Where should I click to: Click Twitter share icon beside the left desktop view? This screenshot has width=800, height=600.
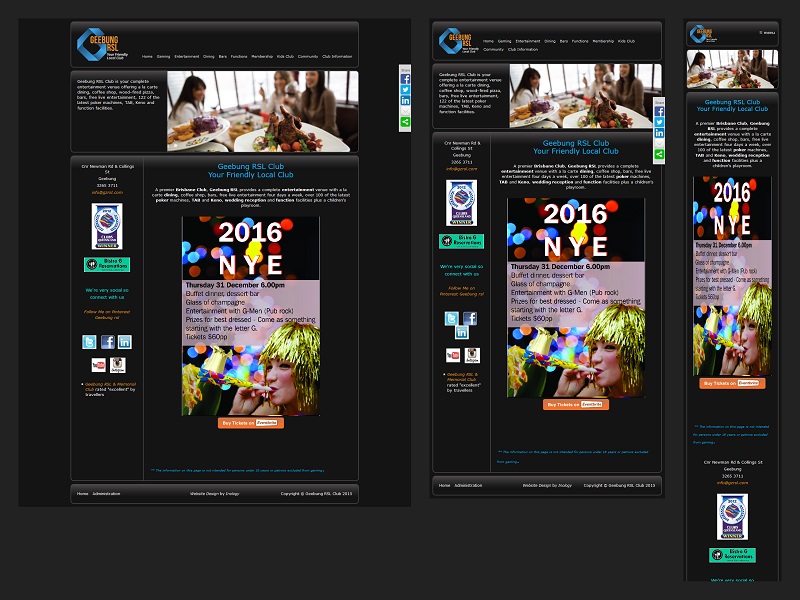click(405, 89)
